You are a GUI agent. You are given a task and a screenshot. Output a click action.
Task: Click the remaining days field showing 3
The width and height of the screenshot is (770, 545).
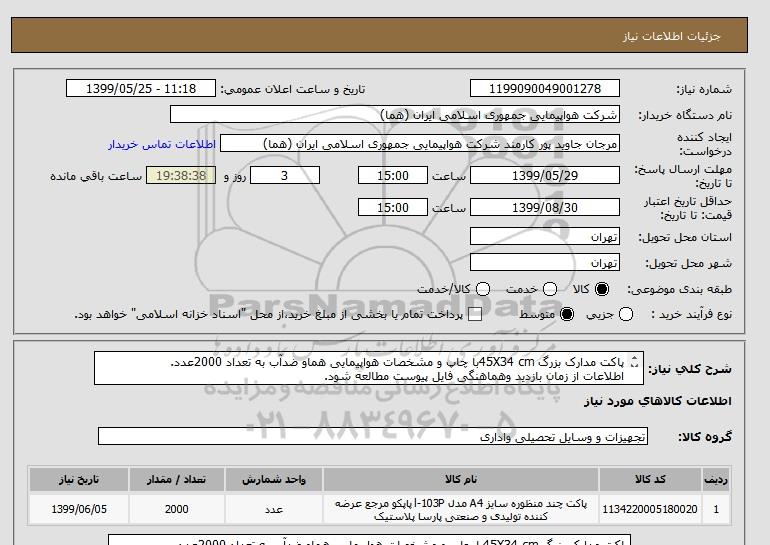click(285, 175)
